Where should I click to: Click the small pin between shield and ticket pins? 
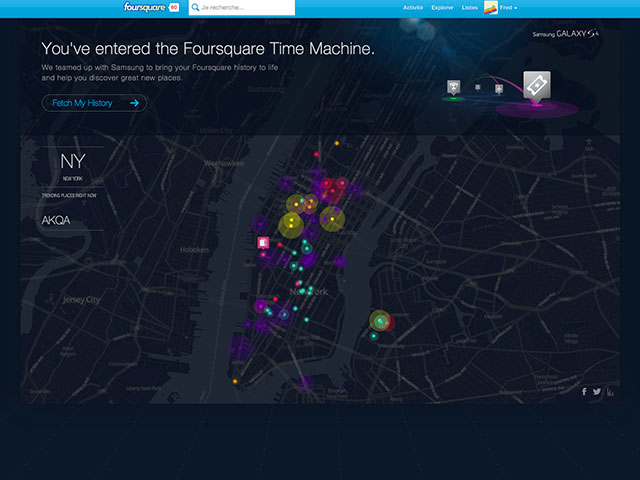[499, 89]
